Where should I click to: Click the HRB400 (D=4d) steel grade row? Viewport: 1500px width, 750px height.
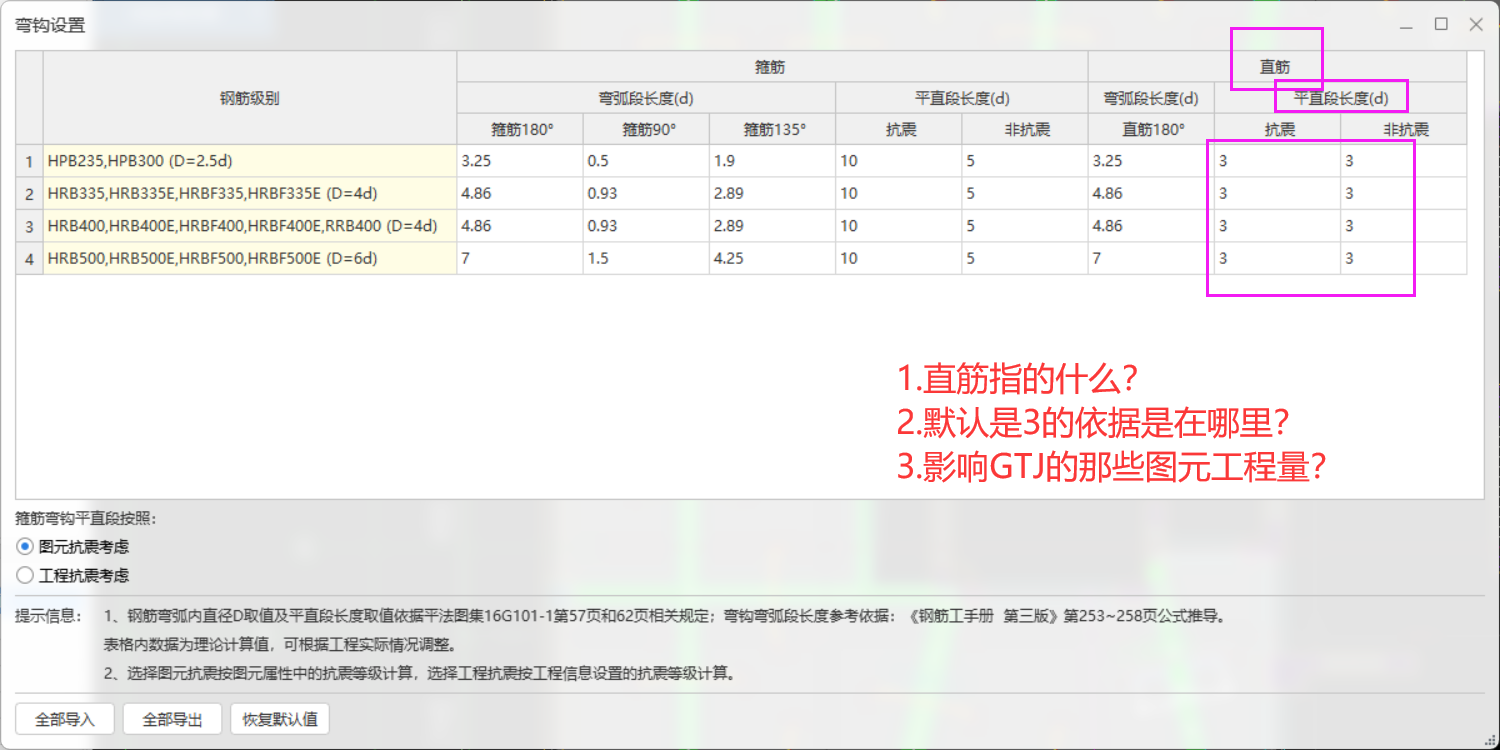click(x=250, y=226)
